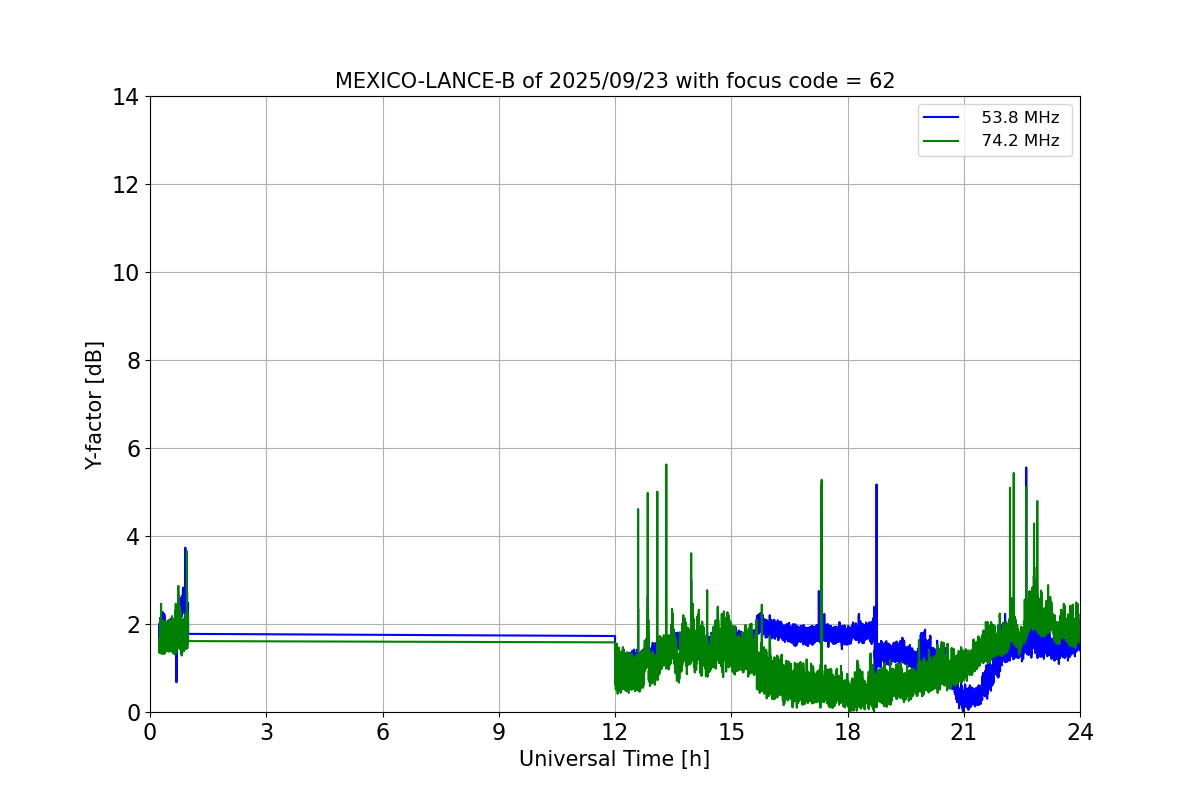Click x-axis tick label 21
1200x800 pixels.
964,732
